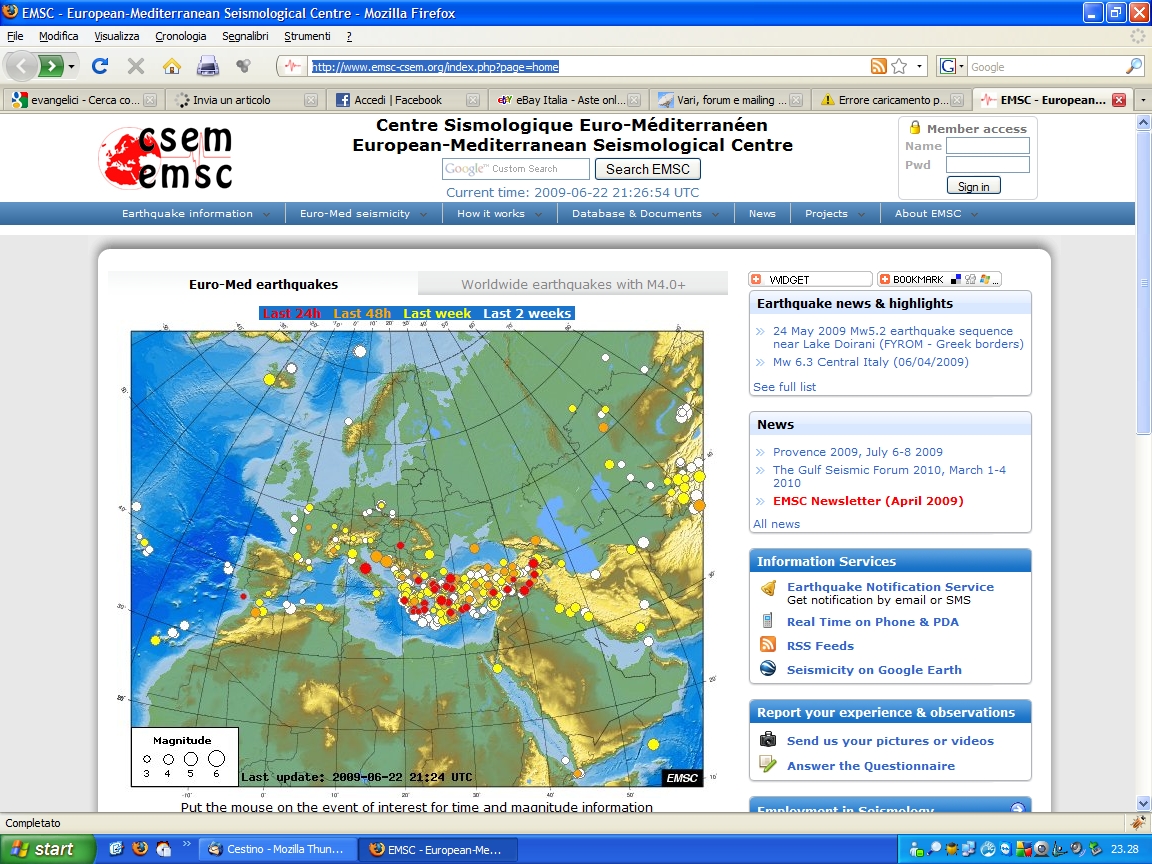
Task: Select the red 'Last 24h' filter
Action: [292, 313]
